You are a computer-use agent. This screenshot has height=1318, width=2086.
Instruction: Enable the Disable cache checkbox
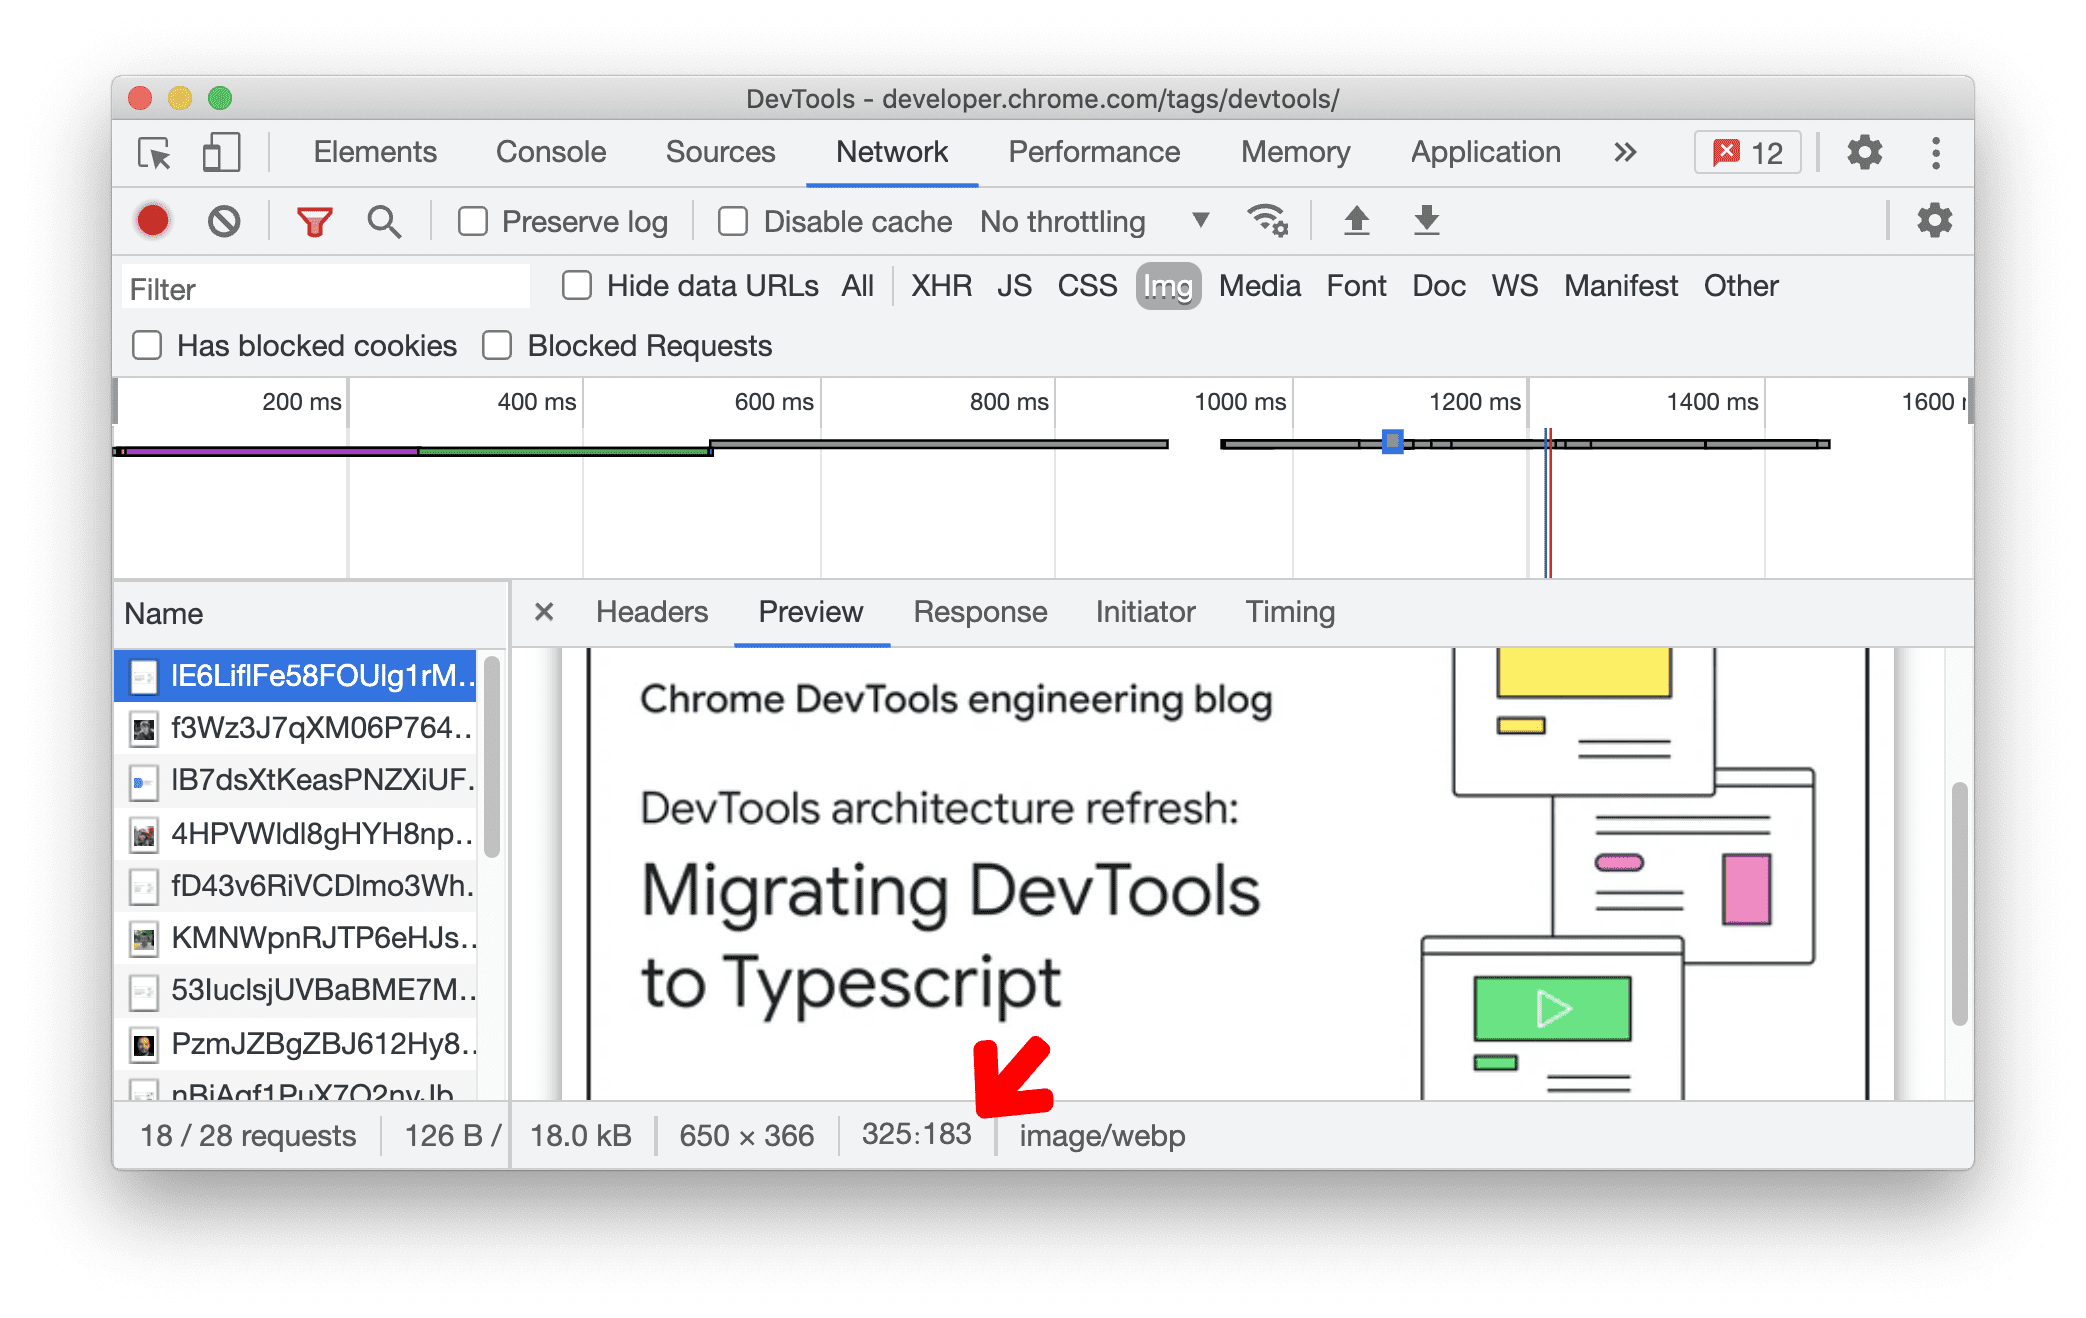[x=729, y=222]
